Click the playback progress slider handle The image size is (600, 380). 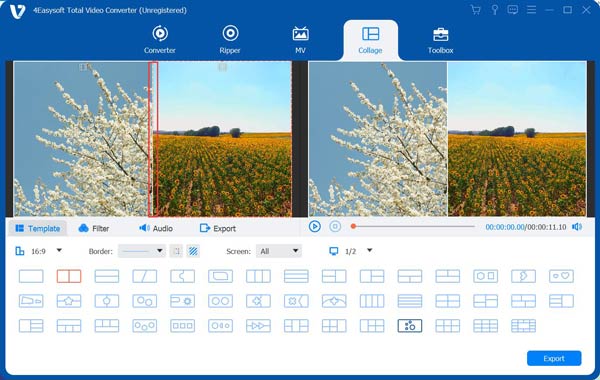(x=354, y=227)
